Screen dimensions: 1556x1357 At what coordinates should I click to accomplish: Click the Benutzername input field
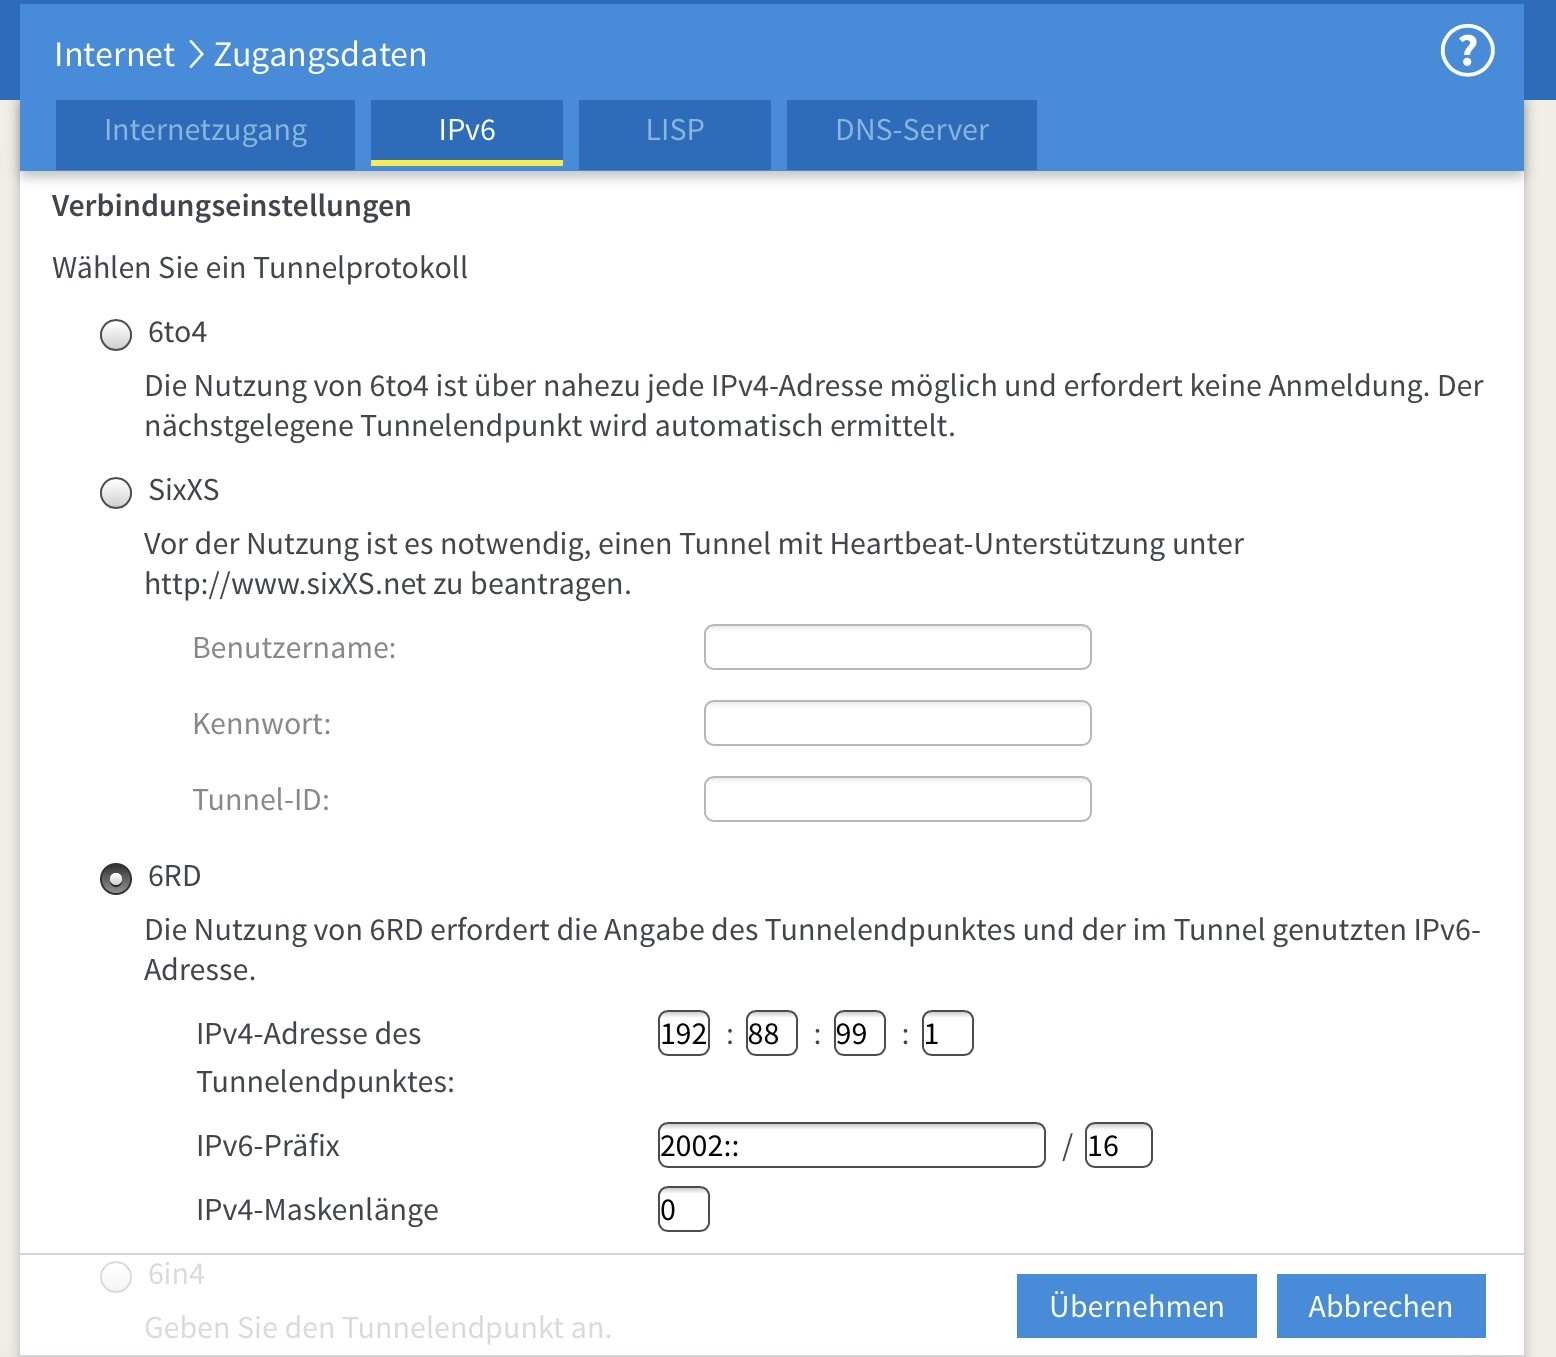click(x=897, y=647)
